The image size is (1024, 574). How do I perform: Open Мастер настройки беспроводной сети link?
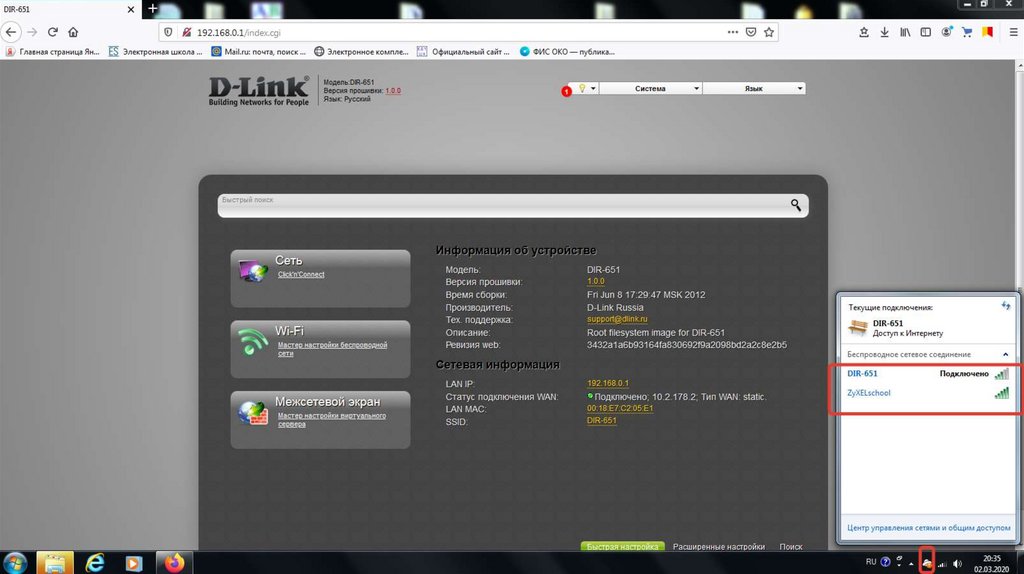pos(332,349)
